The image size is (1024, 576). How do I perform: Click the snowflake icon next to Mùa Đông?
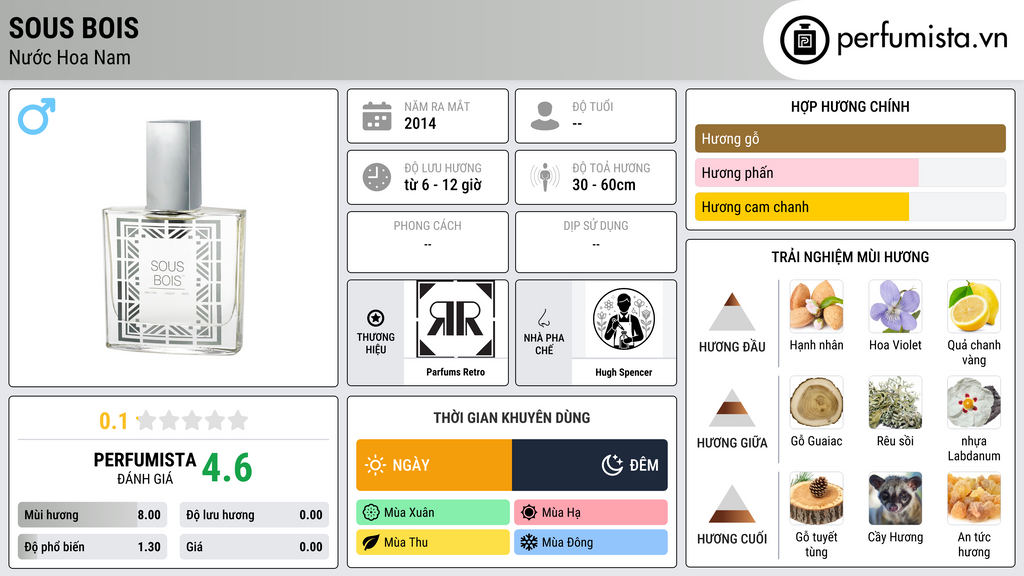[529, 543]
